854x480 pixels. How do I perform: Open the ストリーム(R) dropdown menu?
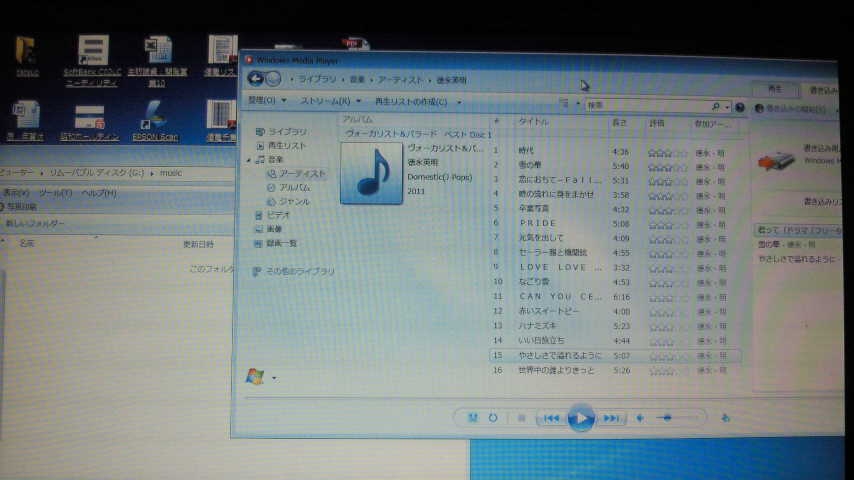[x=330, y=101]
